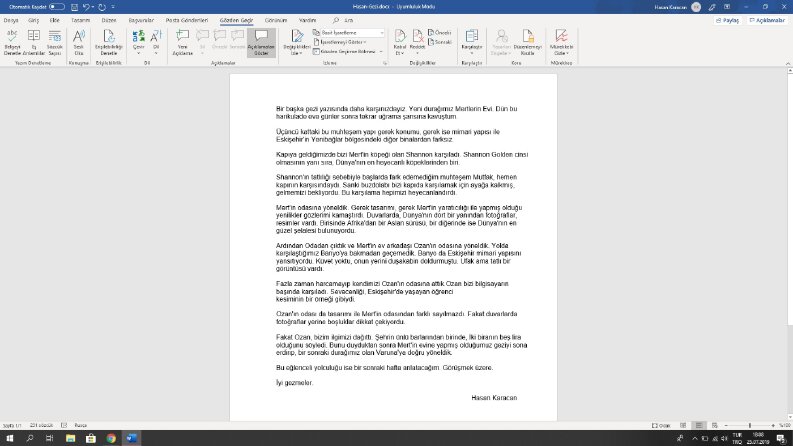Screen dimensions: 793x446
Task: Add a Yeni Açıklama comment
Action: (x=183, y=42)
